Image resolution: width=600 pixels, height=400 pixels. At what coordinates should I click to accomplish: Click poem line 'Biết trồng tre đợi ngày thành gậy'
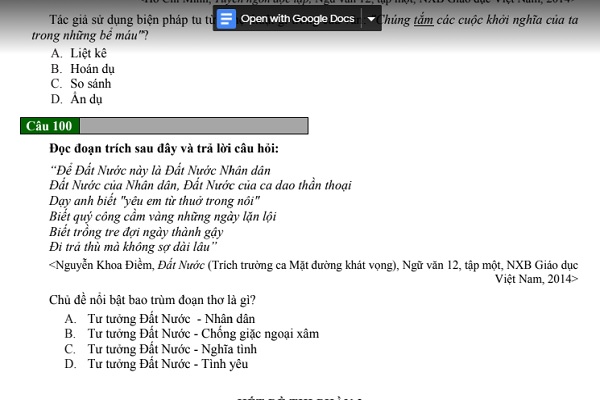(x=136, y=232)
